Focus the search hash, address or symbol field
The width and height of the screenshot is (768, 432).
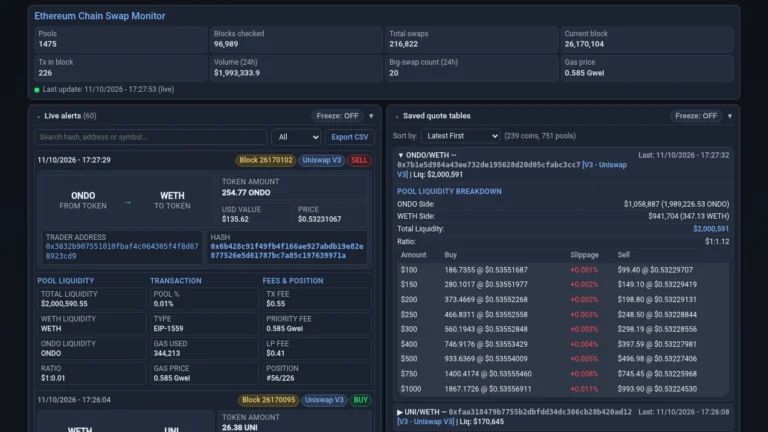tap(151, 137)
